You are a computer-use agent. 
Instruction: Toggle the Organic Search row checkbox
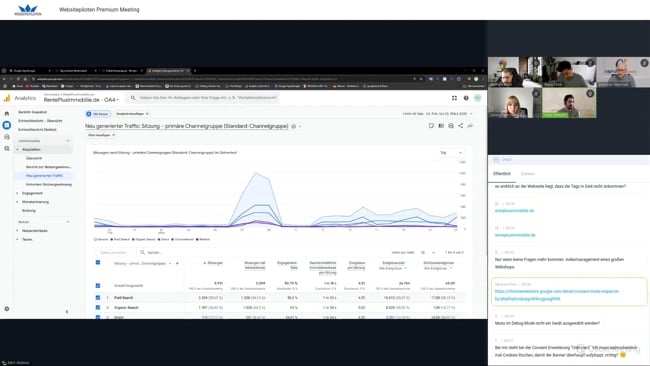98,308
